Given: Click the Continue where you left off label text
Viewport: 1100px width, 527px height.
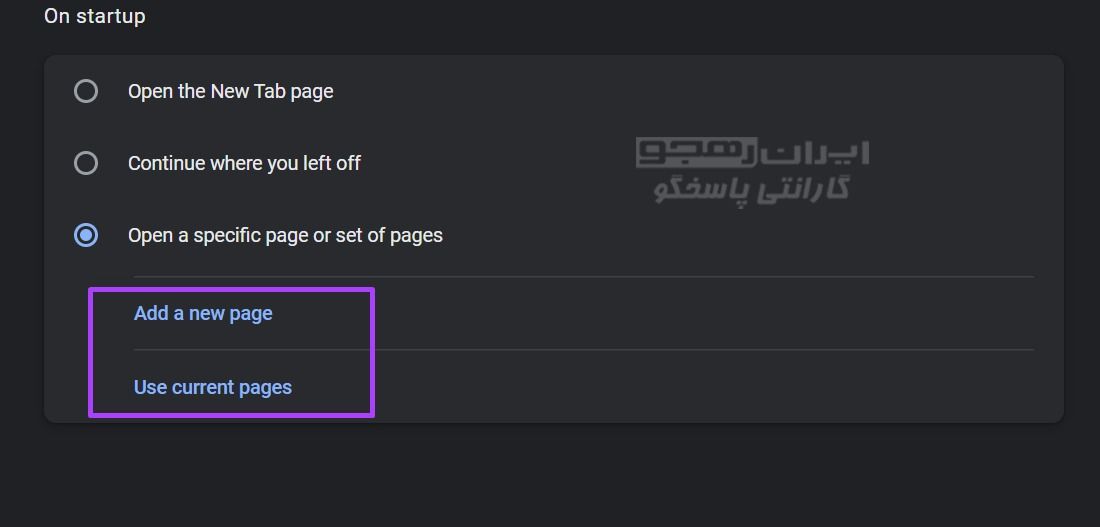Looking at the screenshot, I should tap(244, 164).
